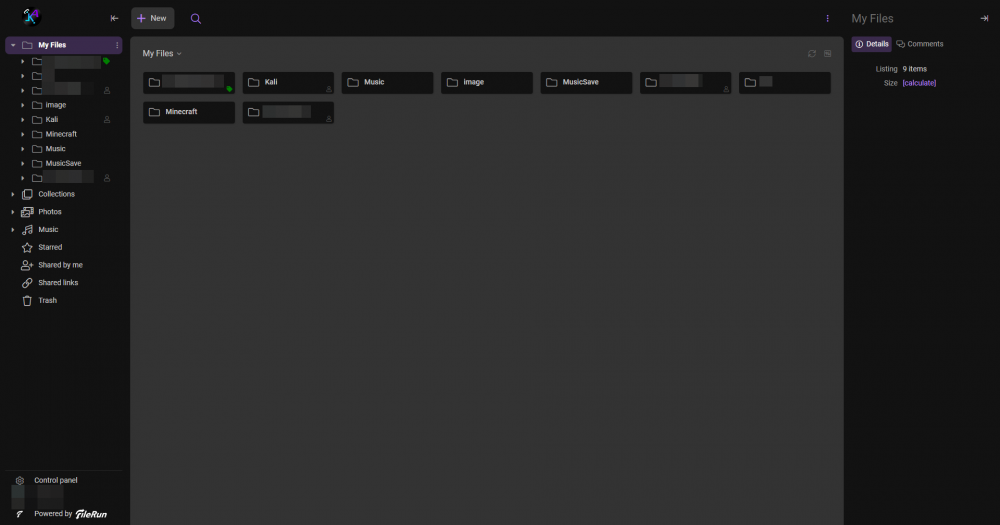The height and width of the screenshot is (525, 1000).
Task: Click the app logo in top-left
Action: point(31,17)
